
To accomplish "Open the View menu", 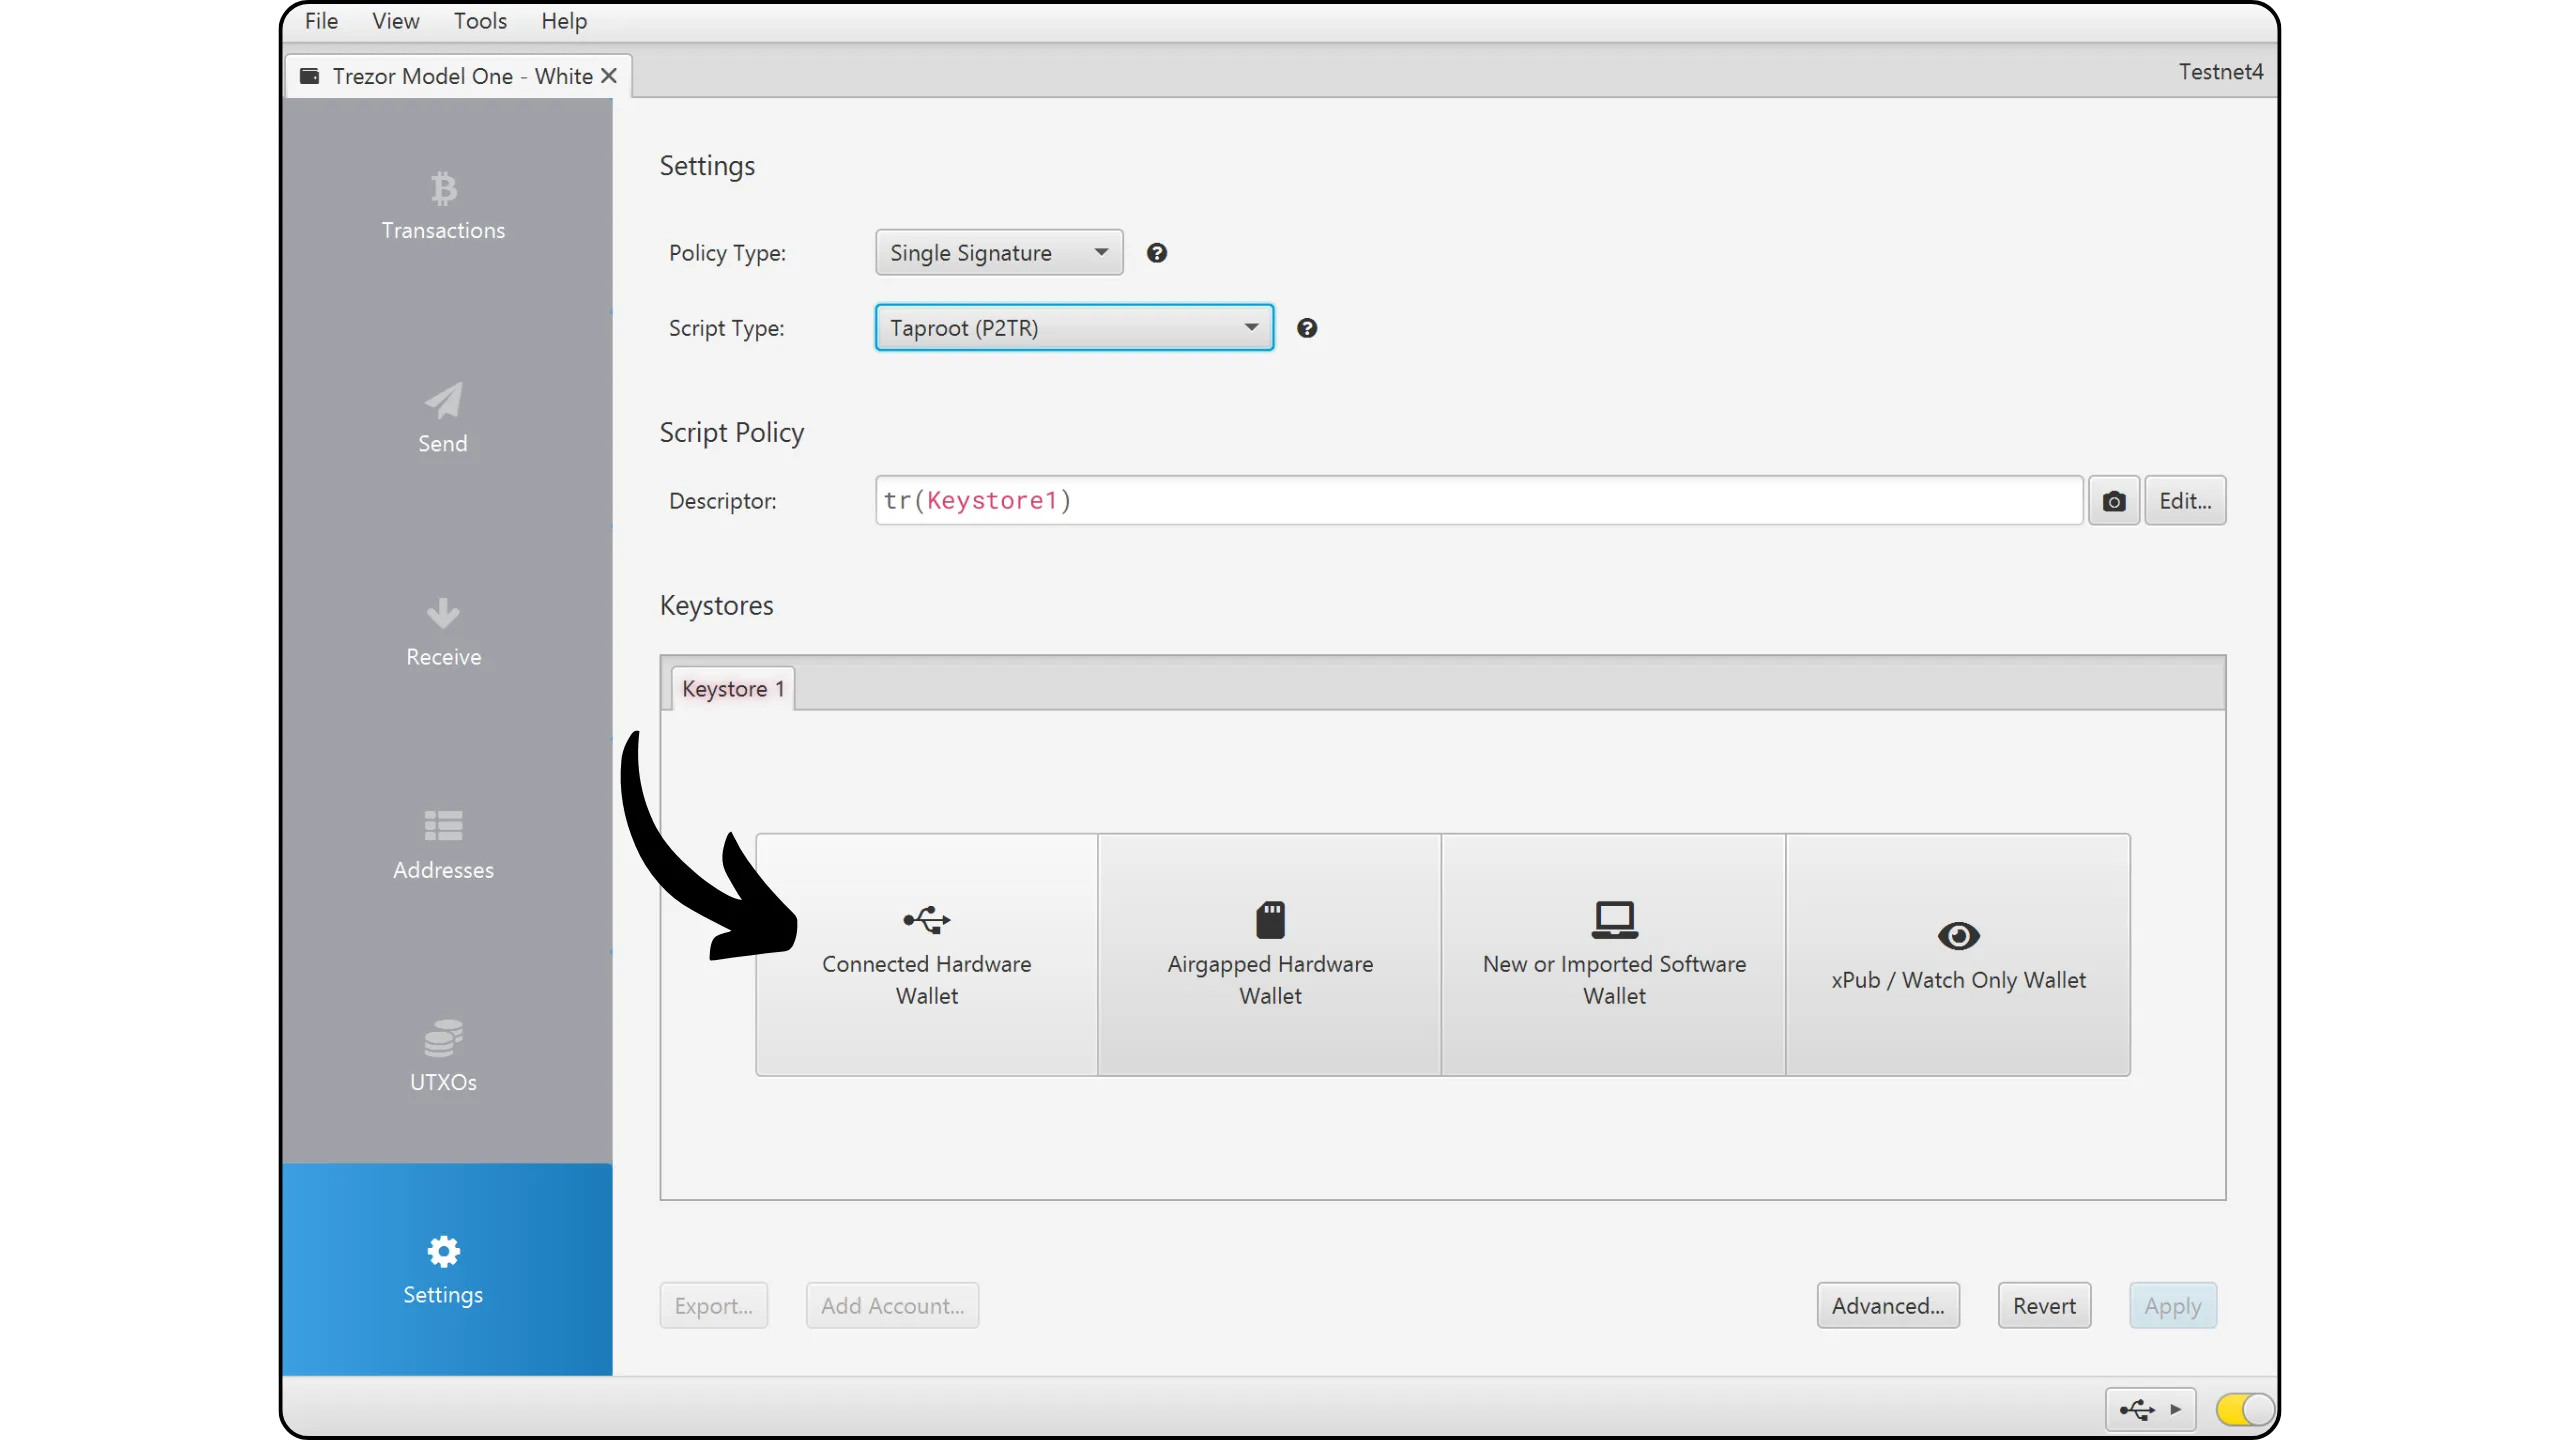I will coord(395,21).
